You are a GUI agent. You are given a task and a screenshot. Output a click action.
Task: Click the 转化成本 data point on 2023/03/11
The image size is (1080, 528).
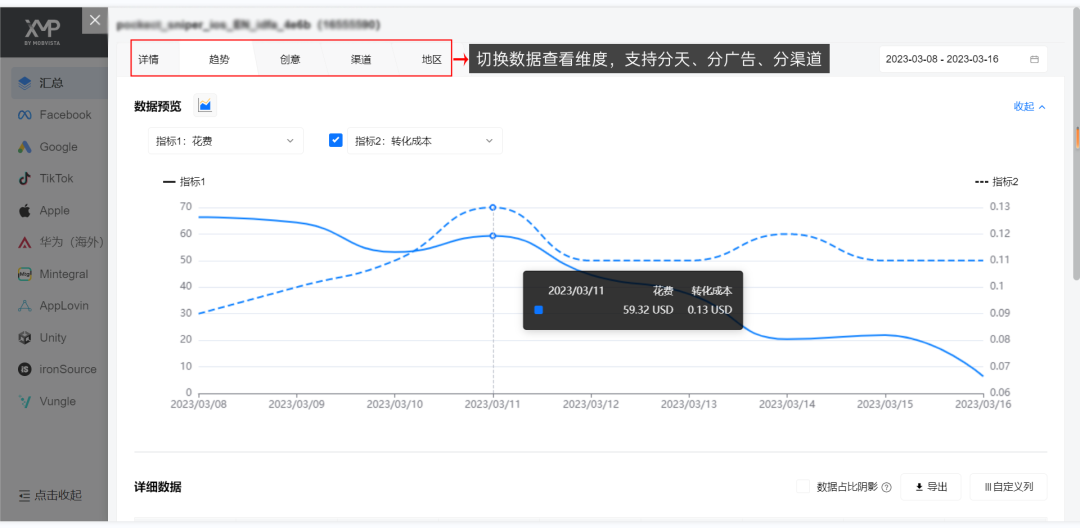(x=492, y=207)
